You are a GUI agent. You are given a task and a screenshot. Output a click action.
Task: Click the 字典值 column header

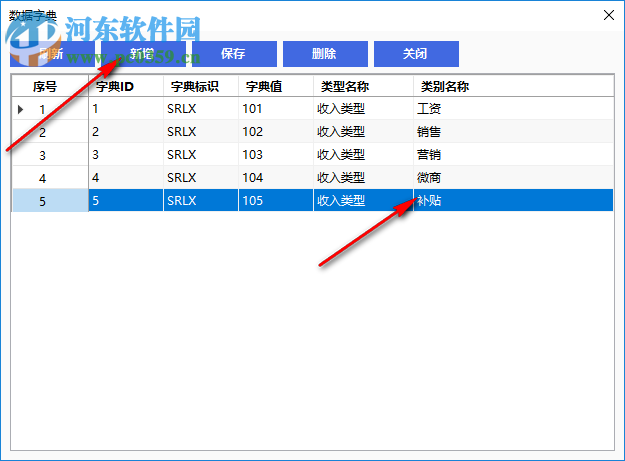276,86
